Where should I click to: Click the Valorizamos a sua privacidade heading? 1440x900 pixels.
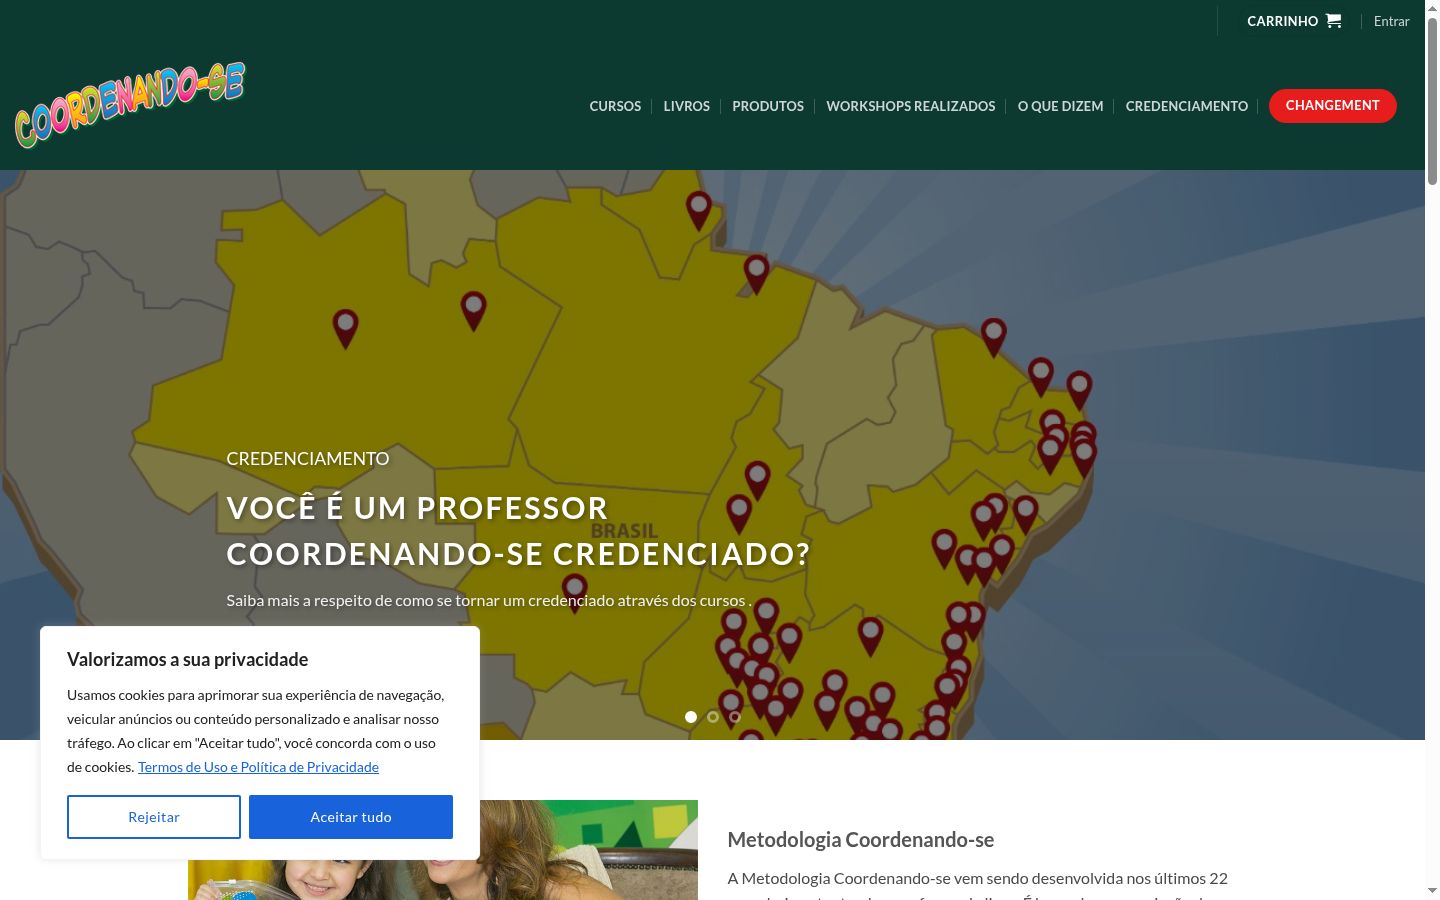tap(188, 659)
